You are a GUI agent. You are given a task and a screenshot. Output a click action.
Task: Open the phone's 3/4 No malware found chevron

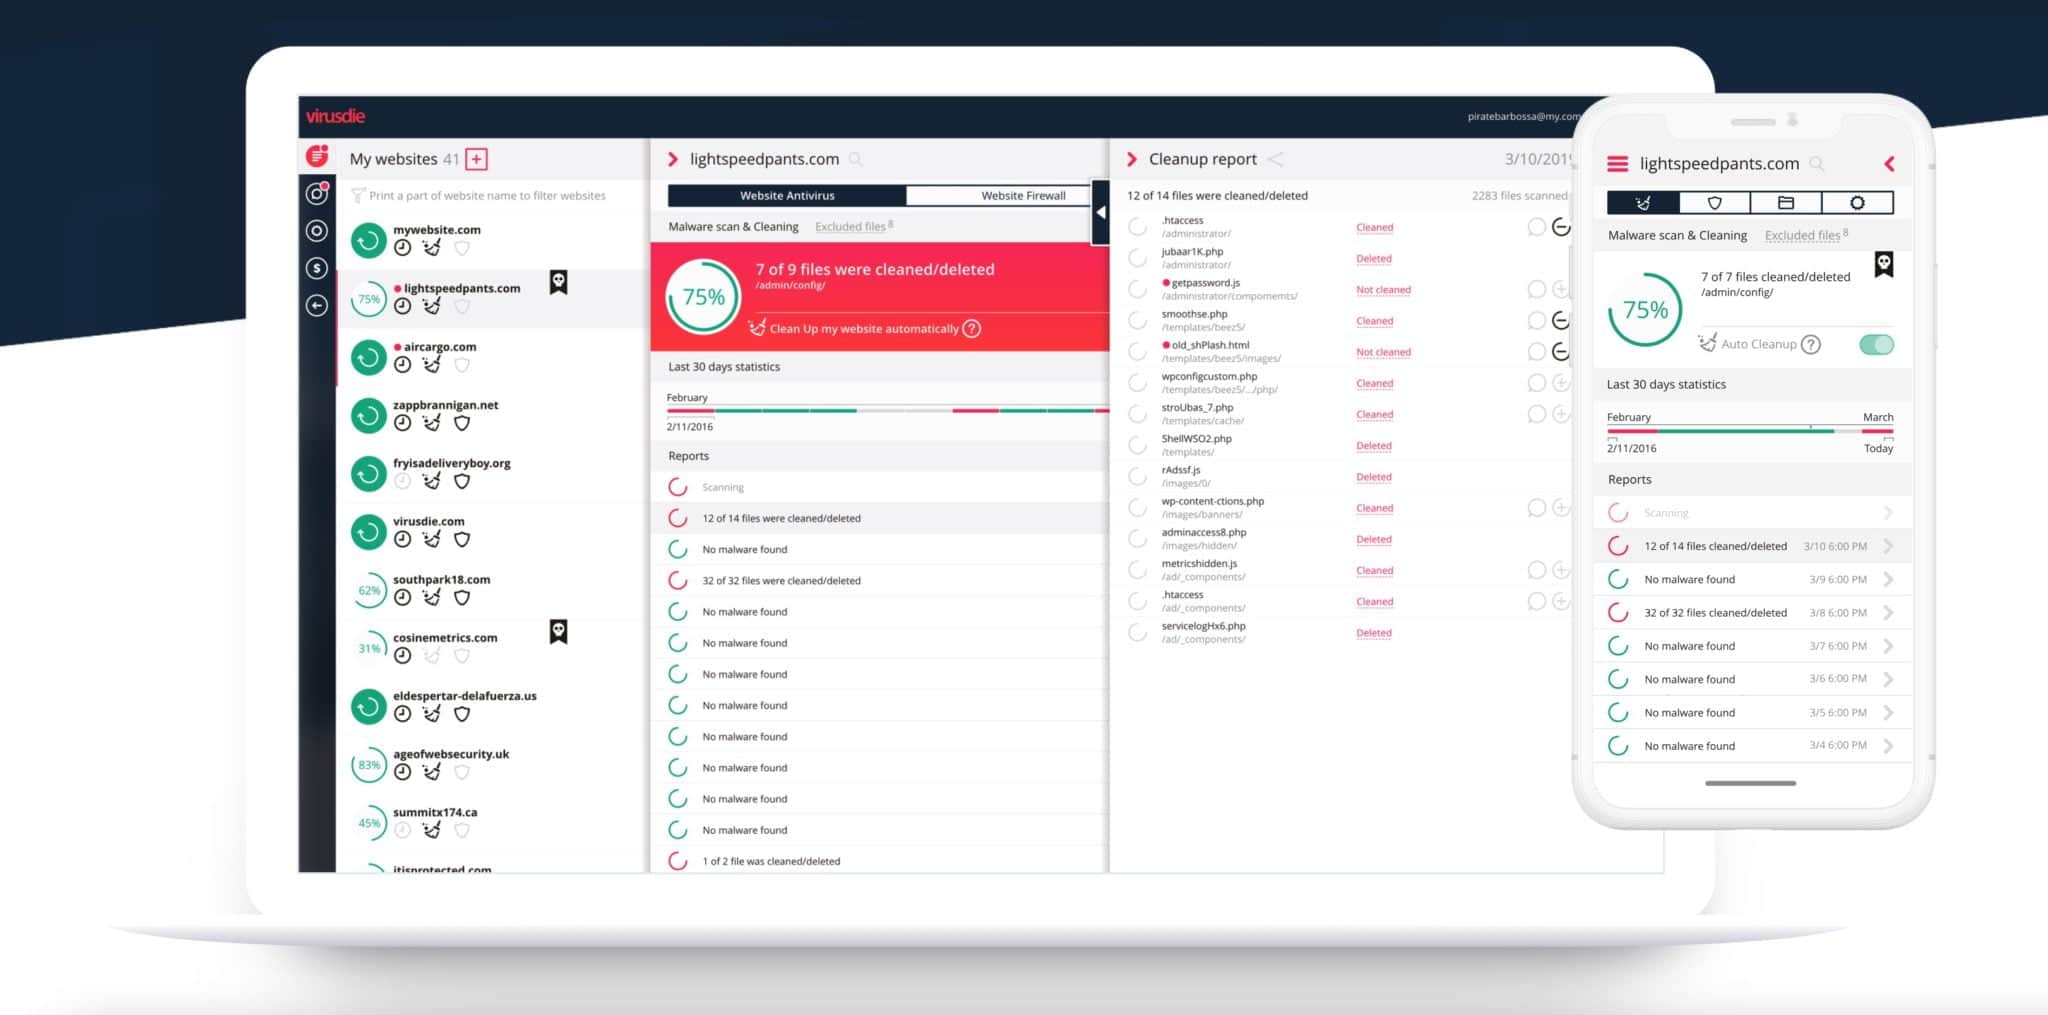(x=1888, y=745)
